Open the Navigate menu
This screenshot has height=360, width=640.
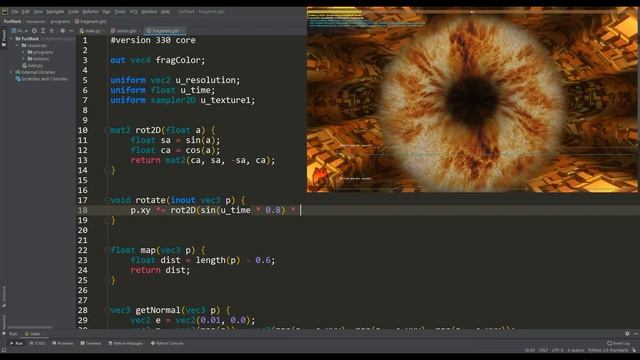pyautogui.click(x=55, y=12)
